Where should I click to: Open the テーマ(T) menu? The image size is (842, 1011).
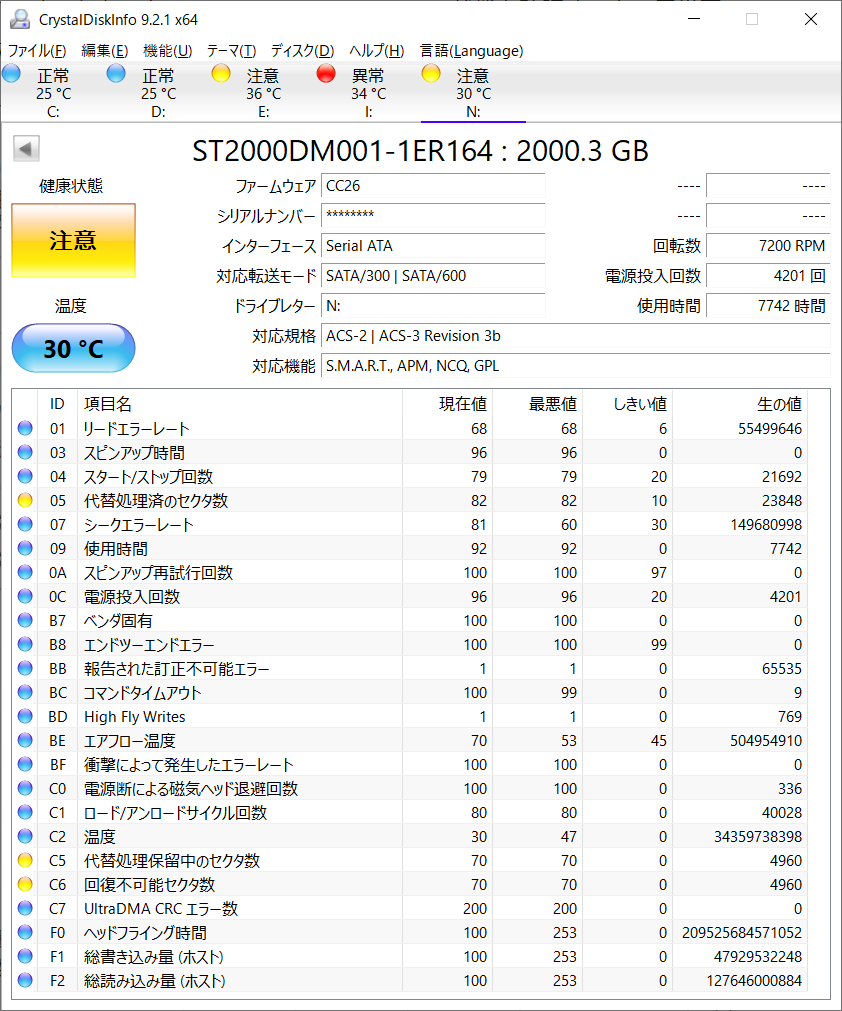coord(231,51)
